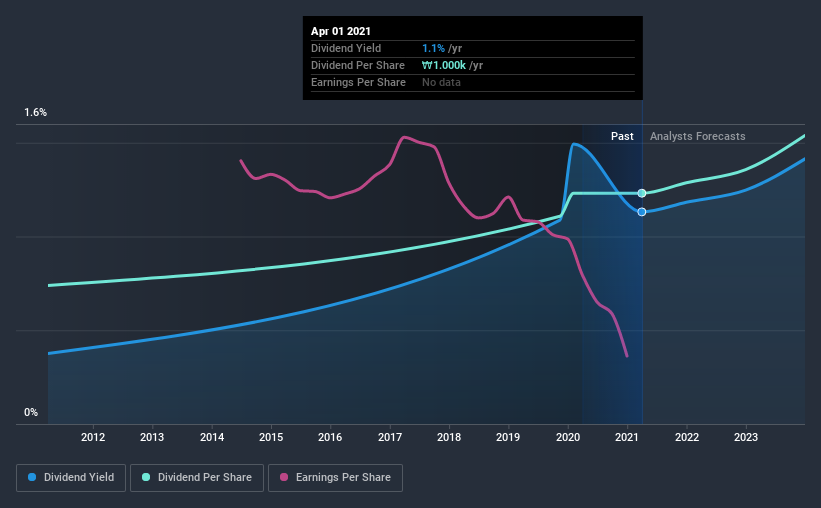821x508 pixels.
Task: Click the ₩1.000k dividend per share value
Action: 443,65
